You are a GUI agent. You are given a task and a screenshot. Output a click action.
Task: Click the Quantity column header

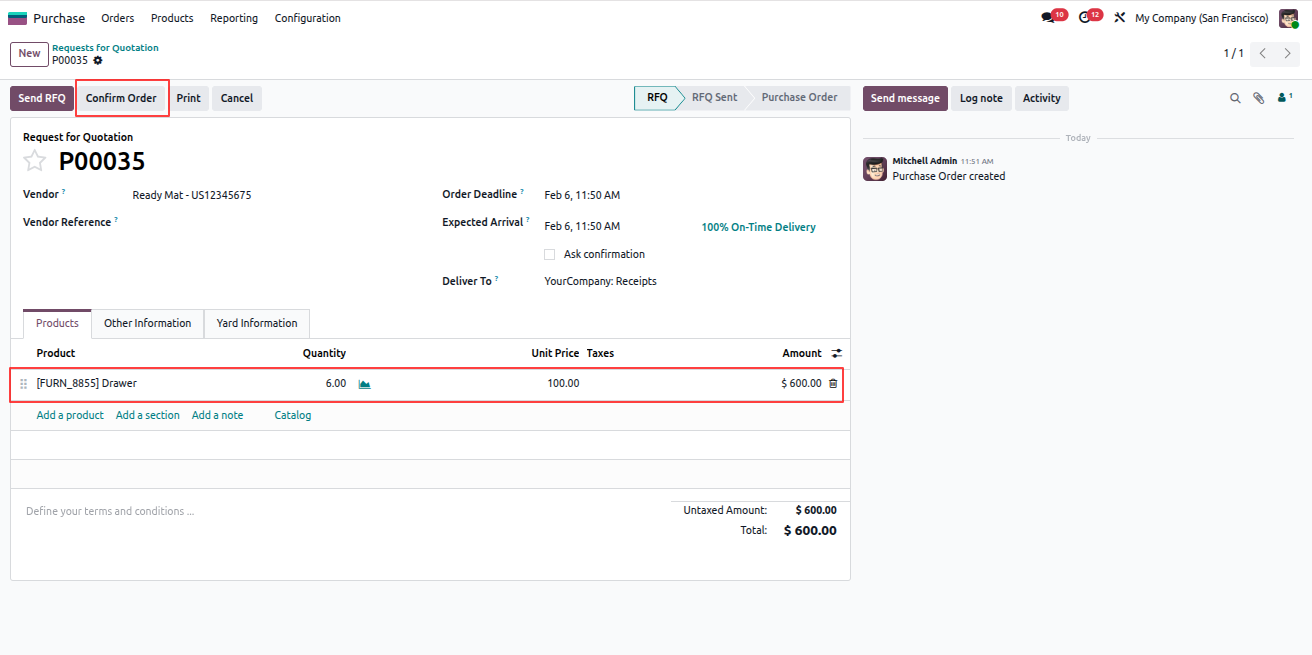[324, 353]
